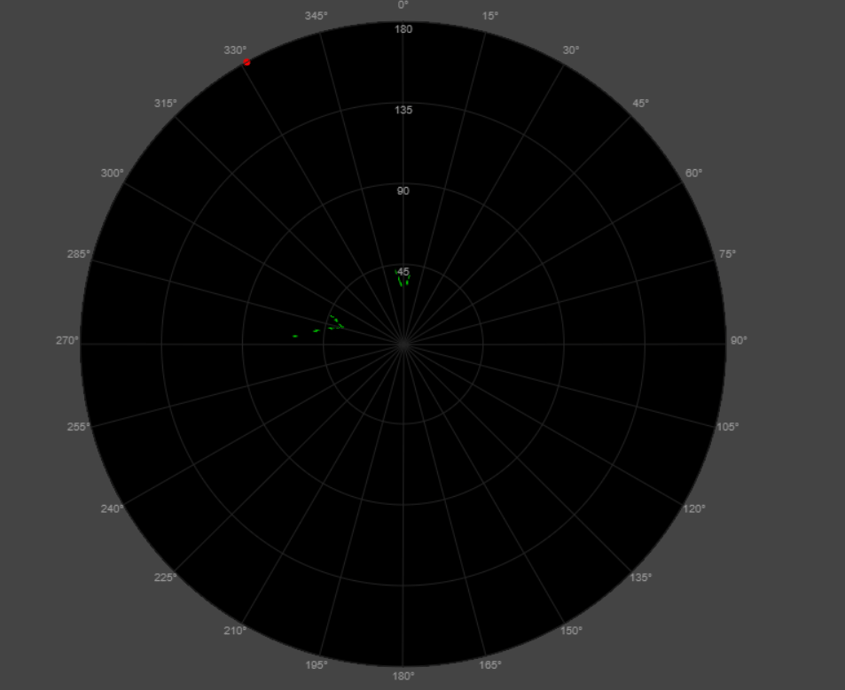Select the 90 radial ring label without degree sign

(403, 191)
